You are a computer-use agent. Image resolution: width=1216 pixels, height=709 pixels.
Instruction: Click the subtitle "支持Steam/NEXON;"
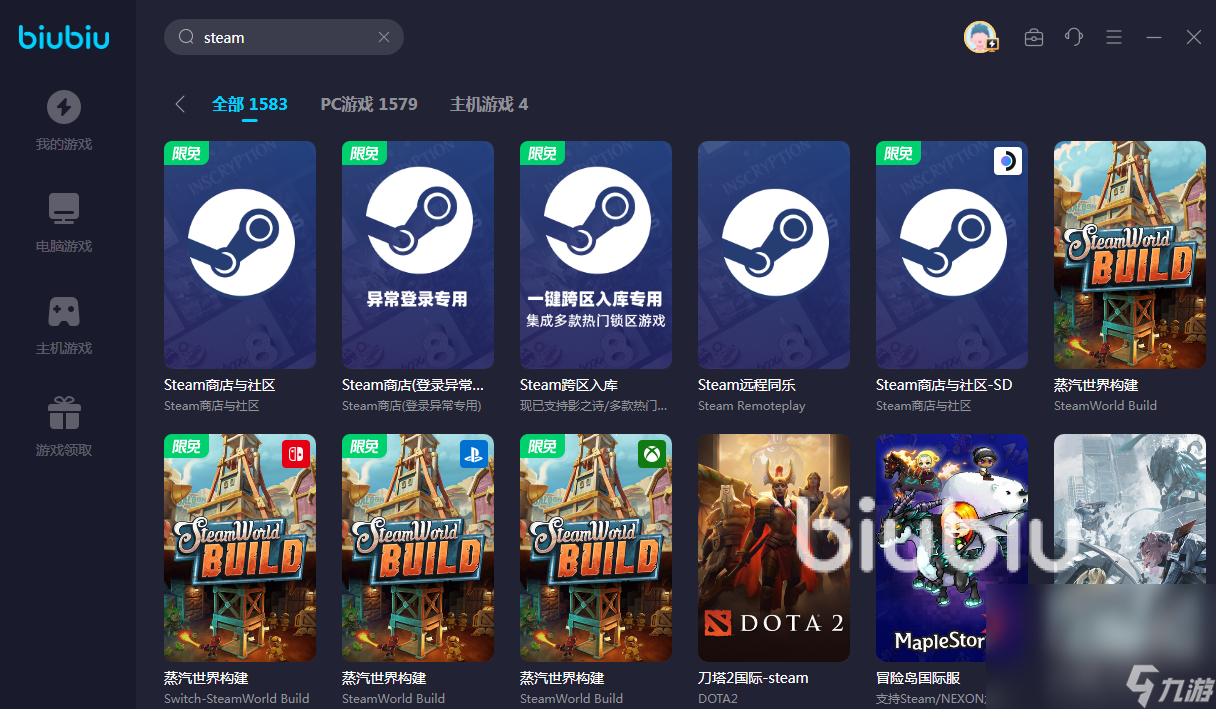pyautogui.click(x=931, y=699)
